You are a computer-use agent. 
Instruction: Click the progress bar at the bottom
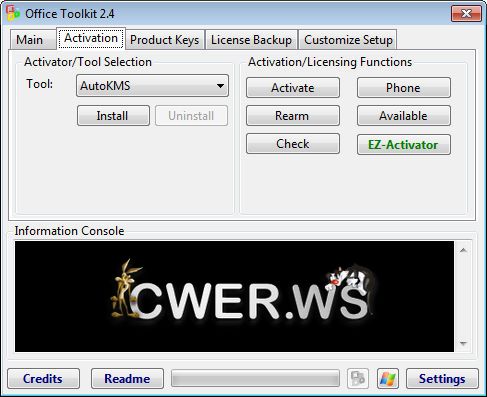[x=255, y=379]
